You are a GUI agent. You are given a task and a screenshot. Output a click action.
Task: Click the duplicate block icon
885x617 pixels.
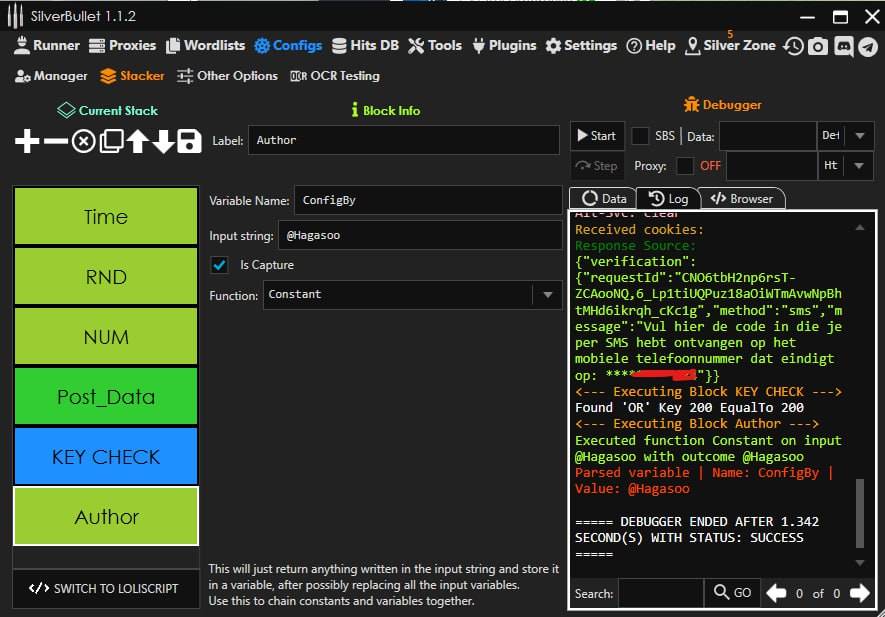pyautogui.click(x=111, y=142)
